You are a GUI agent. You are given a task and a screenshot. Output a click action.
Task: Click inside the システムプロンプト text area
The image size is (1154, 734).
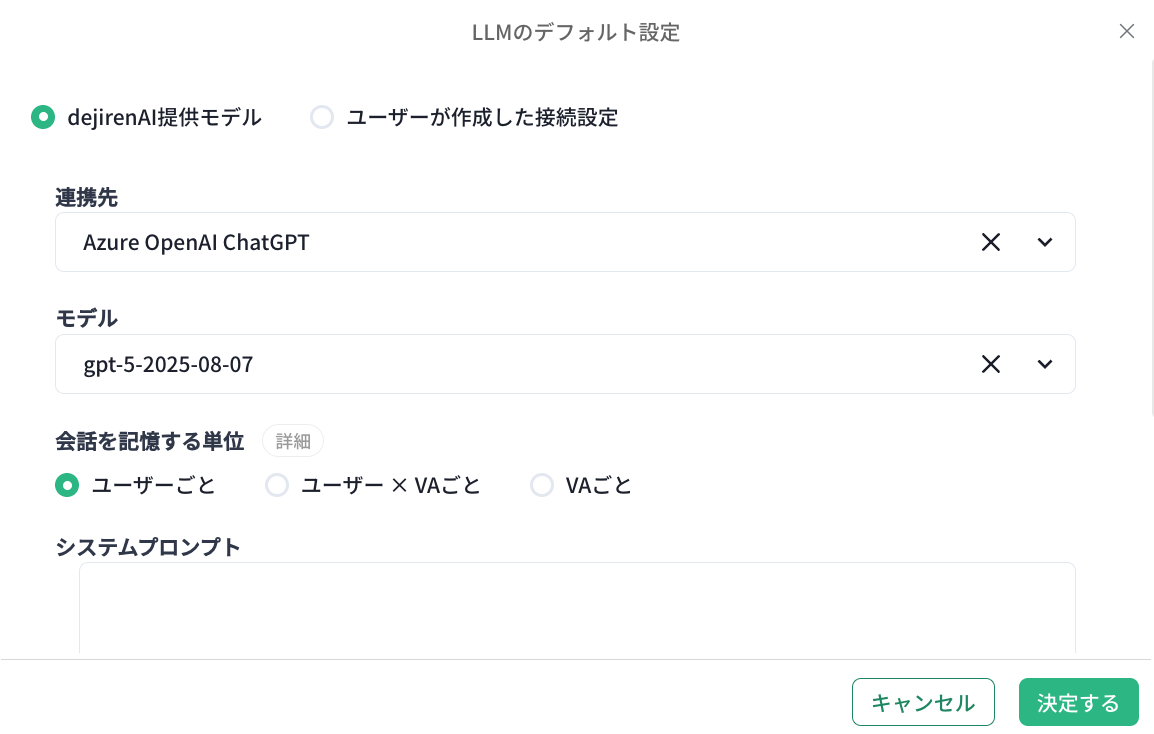[576, 610]
